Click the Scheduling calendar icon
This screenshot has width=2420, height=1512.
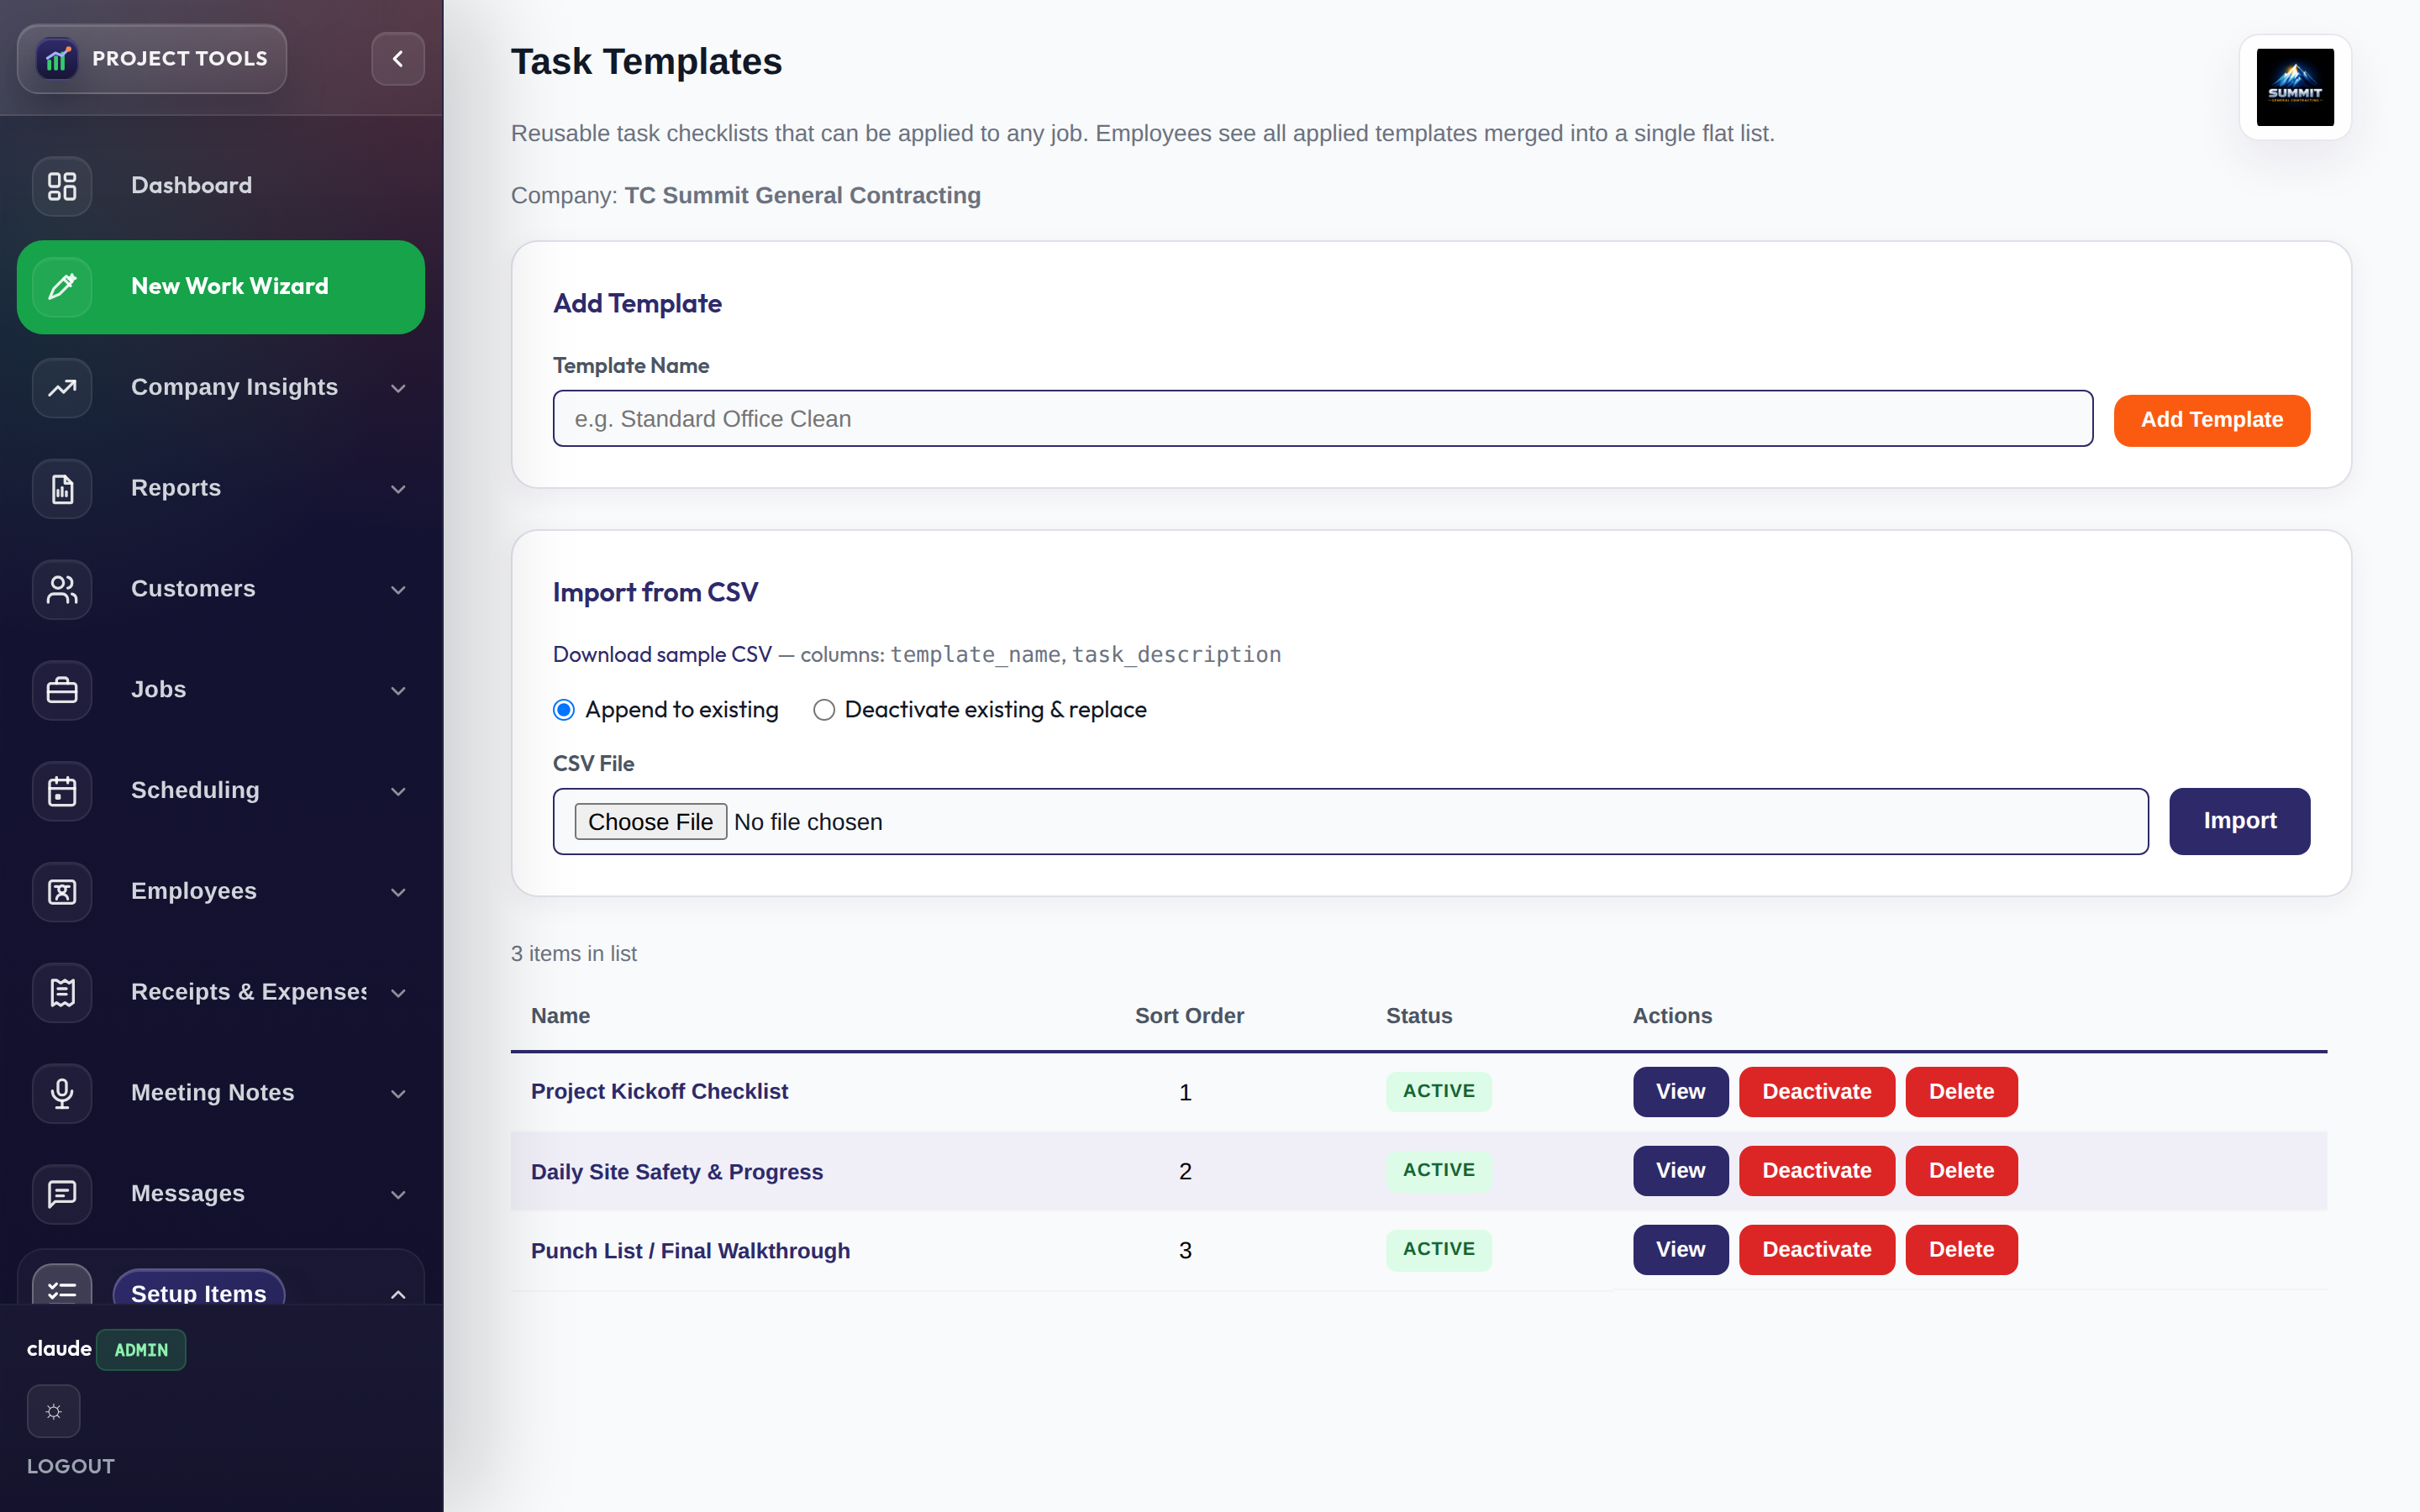(62, 791)
